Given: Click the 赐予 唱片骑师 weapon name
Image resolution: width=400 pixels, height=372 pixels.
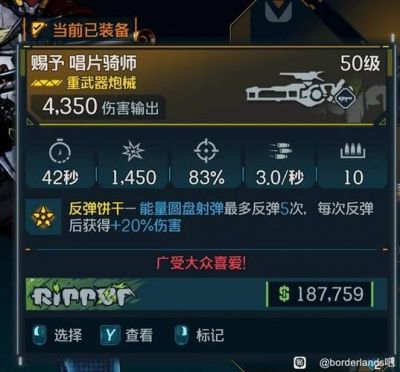Looking at the screenshot, I should point(83,62).
